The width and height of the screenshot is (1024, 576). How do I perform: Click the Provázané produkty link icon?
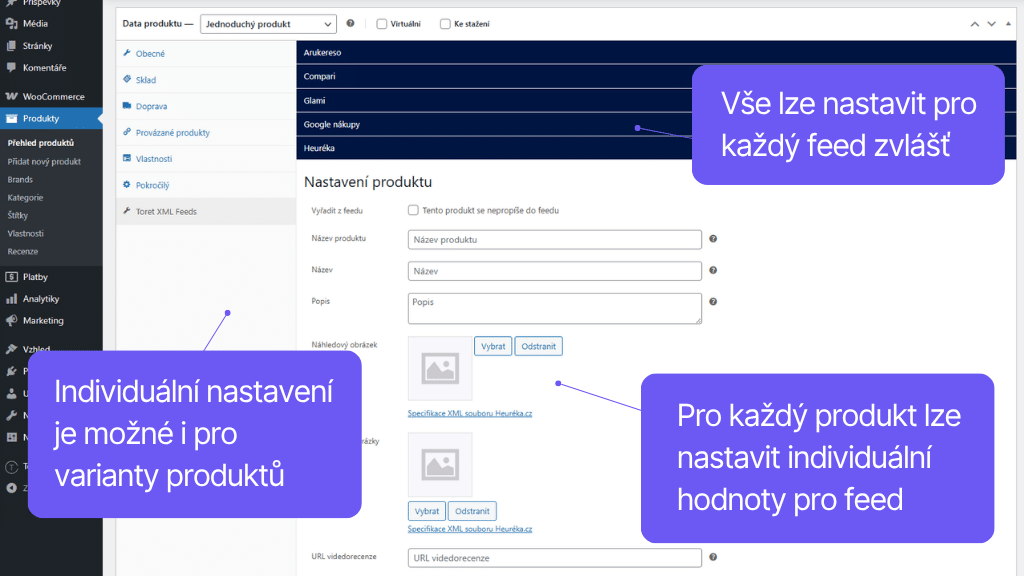click(x=126, y=132)
